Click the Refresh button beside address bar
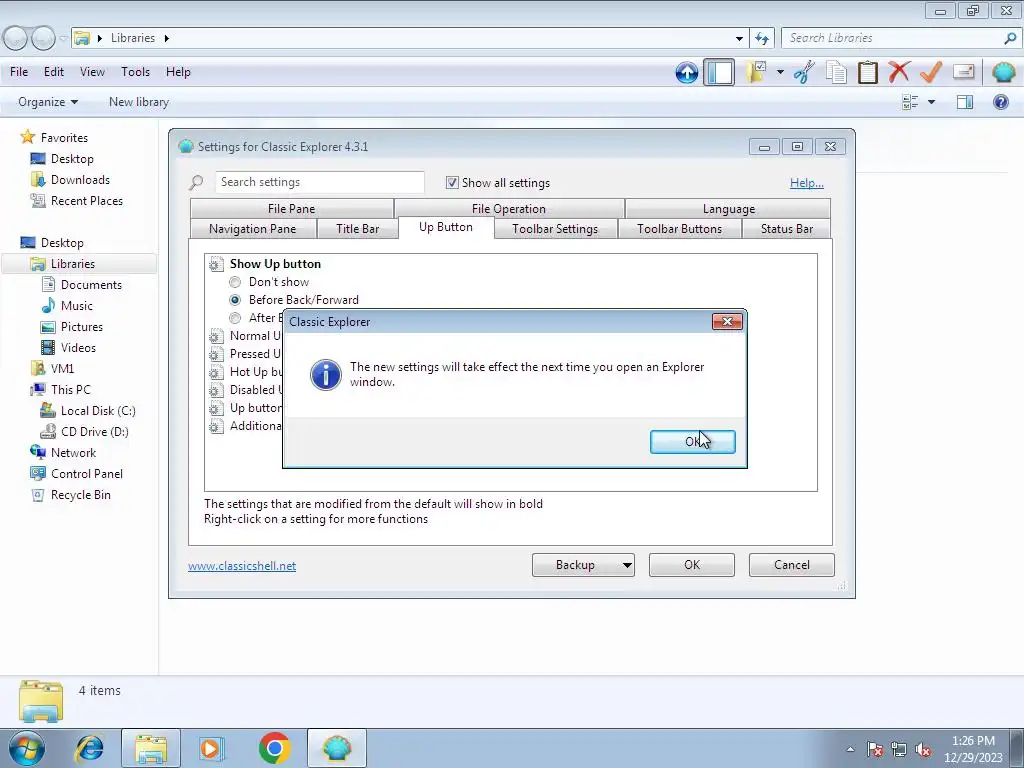This screenshot has height=768, width=1024. pyautogui.click(x=762, y=39)
